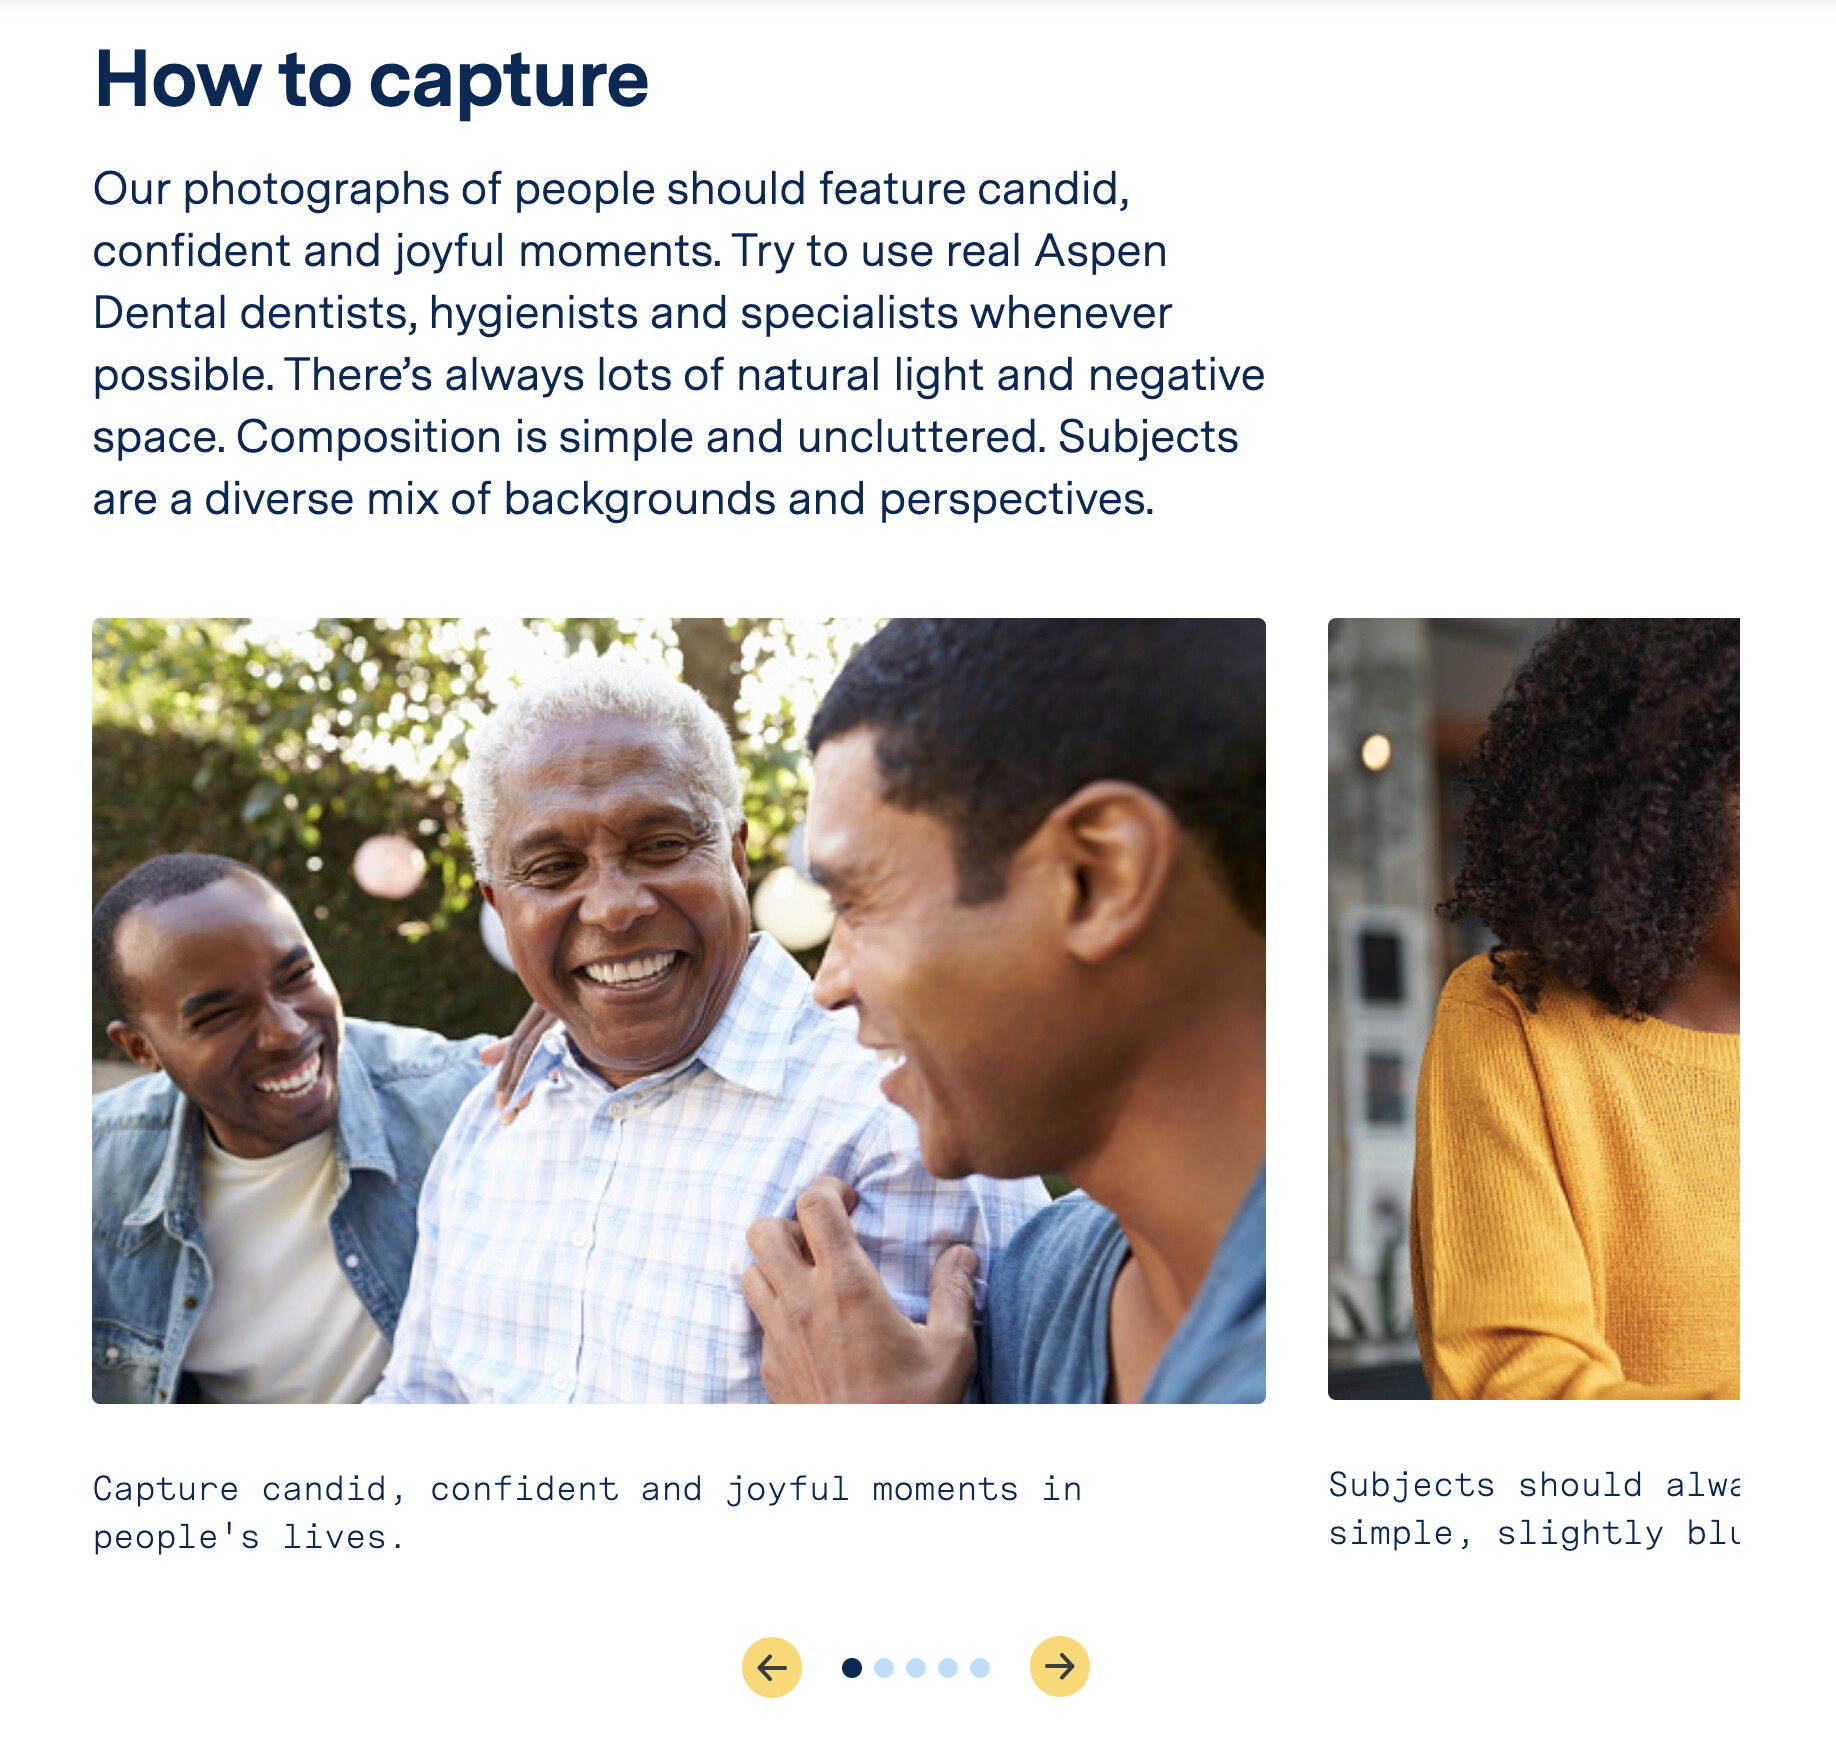Jump to the second carousel dot
This screenshot has width=1836, height=1750.
(883, 1668)
